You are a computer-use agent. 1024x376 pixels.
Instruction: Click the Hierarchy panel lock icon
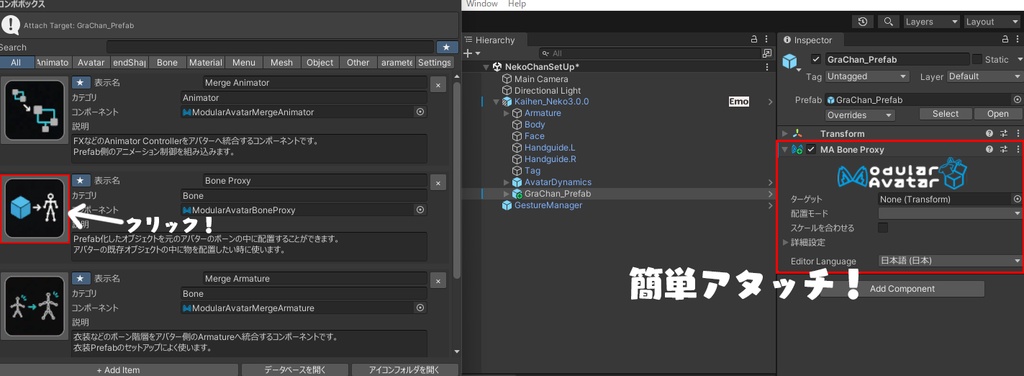point(755,40)
